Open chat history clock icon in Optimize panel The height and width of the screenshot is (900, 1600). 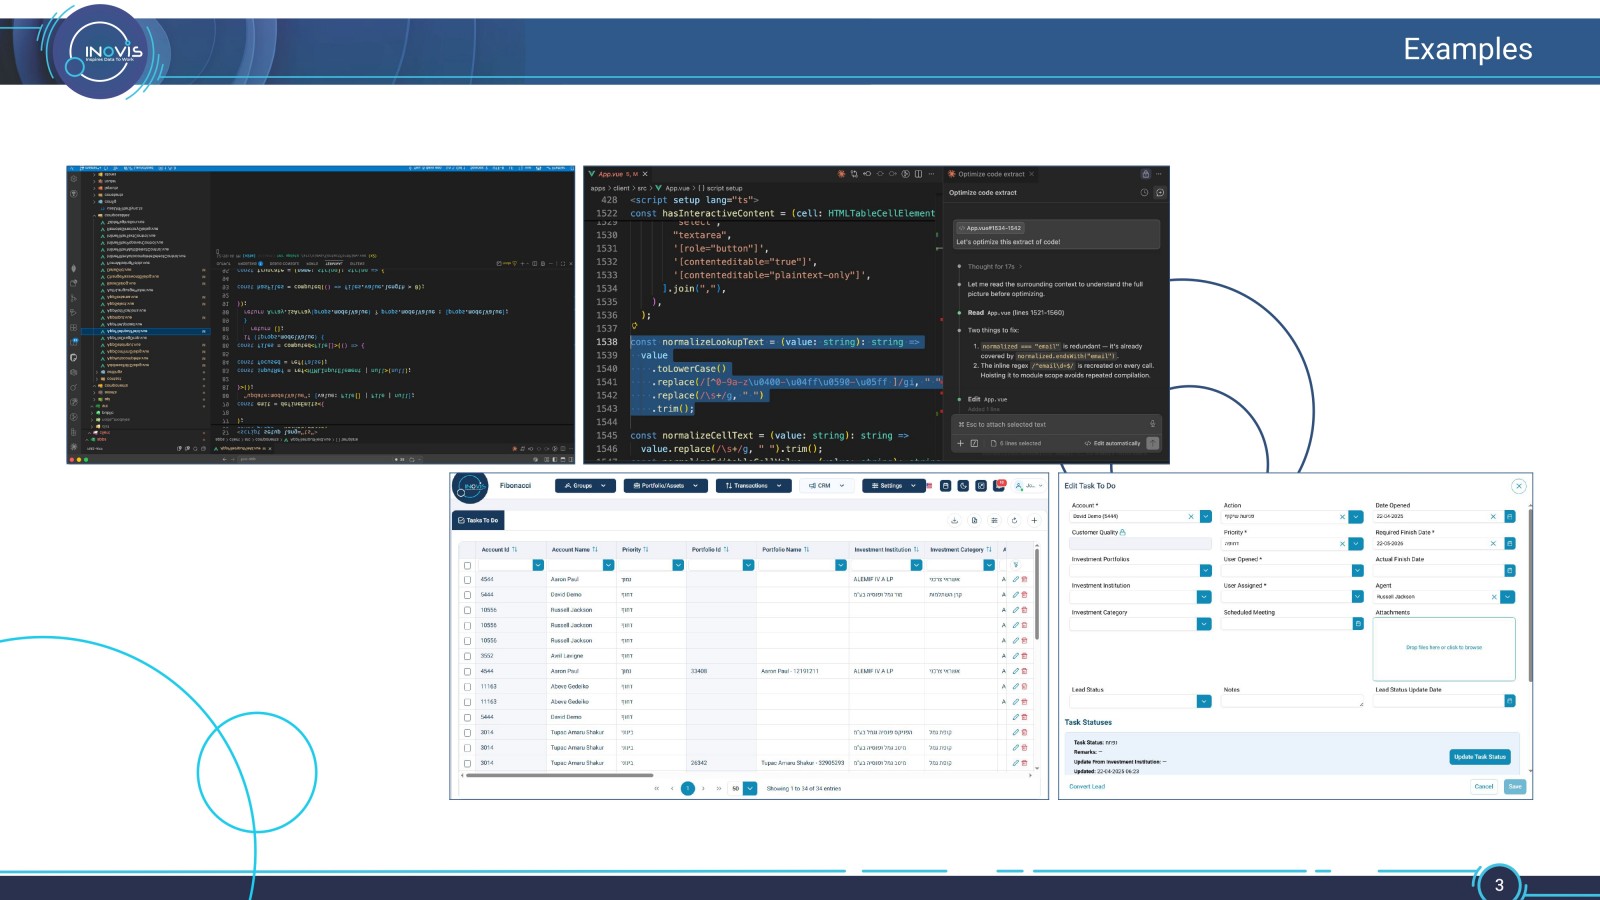coord(1144,192)
